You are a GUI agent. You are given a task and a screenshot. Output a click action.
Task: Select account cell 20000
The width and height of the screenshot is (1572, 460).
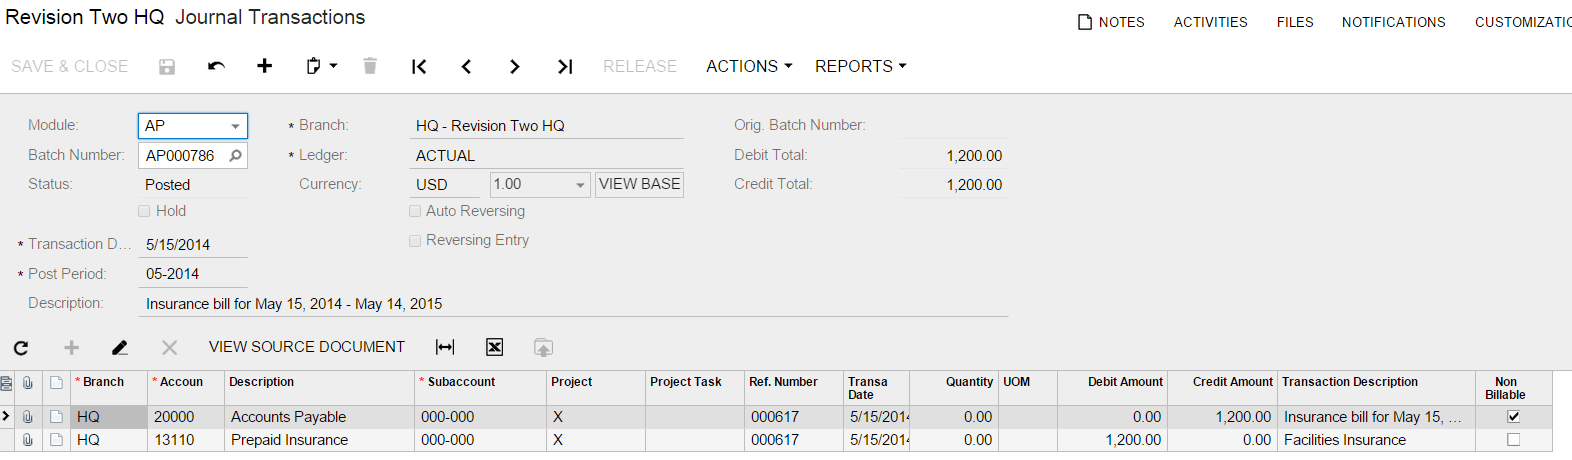(x=186, y=417)
